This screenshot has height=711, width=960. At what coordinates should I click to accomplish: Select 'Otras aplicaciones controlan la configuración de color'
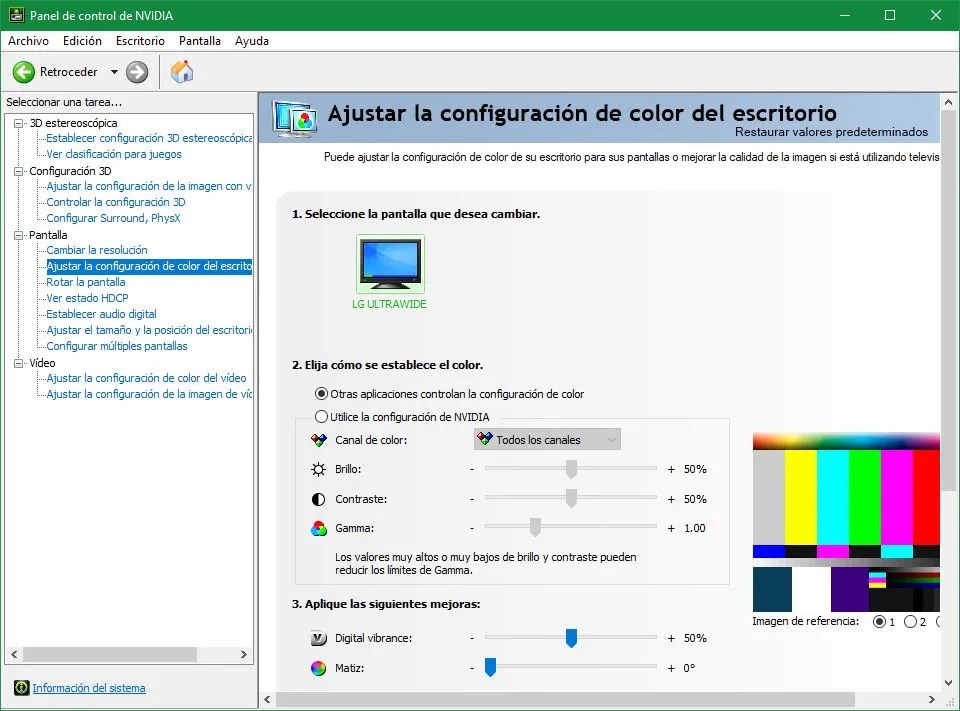321,393
